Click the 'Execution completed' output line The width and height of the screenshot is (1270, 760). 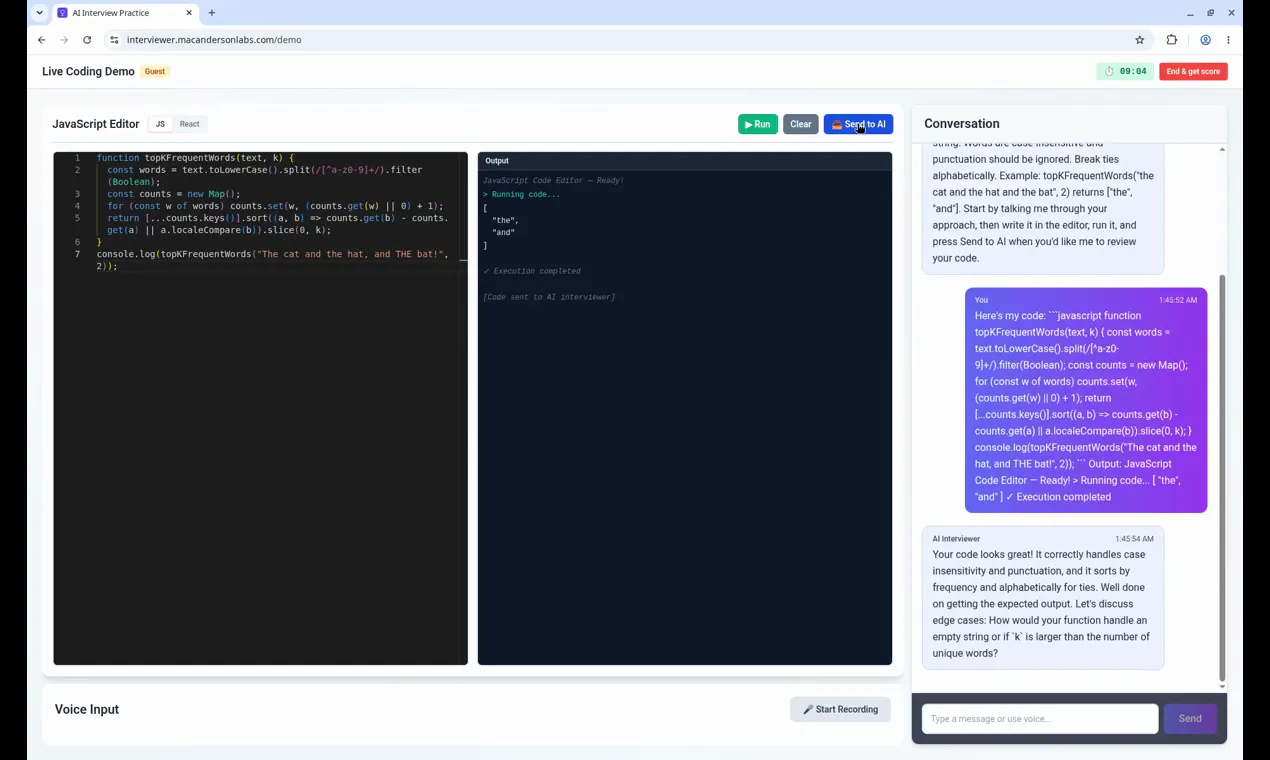532,271
